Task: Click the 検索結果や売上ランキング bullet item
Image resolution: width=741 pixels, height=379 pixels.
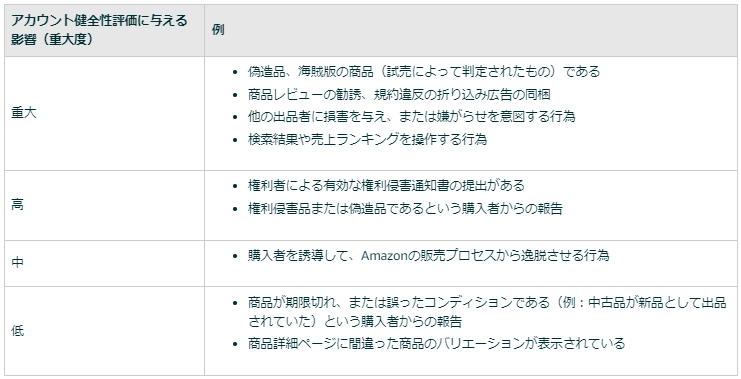Action: [x=367, y=139]
